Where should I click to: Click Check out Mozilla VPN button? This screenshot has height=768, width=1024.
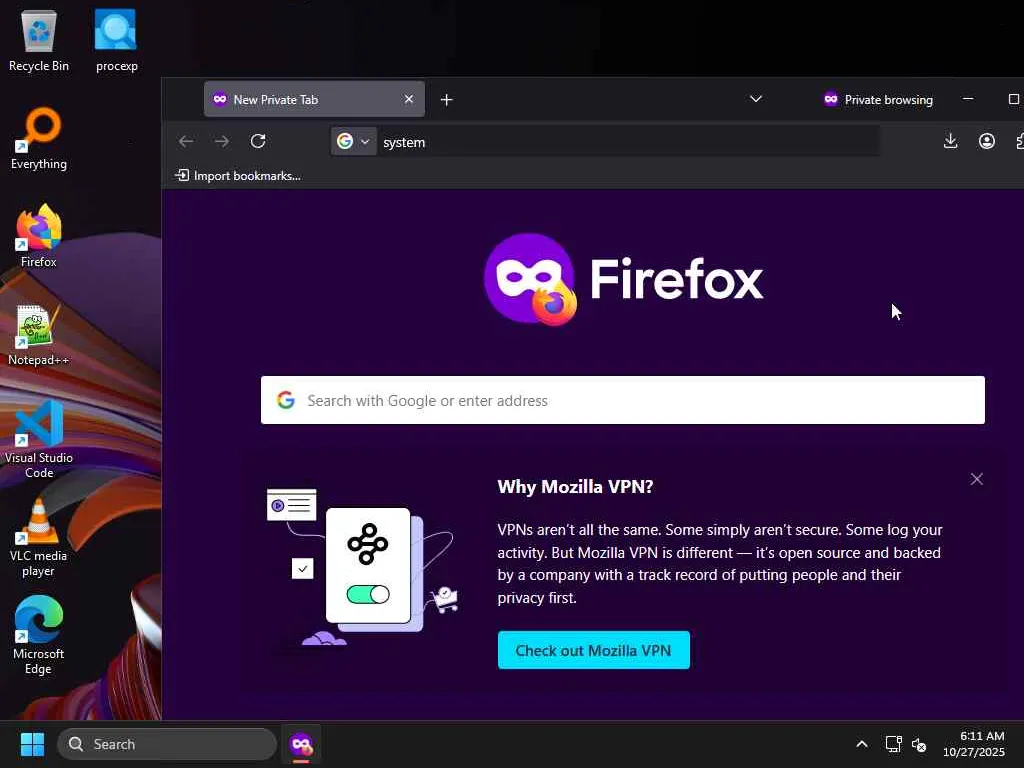point(594,650)
